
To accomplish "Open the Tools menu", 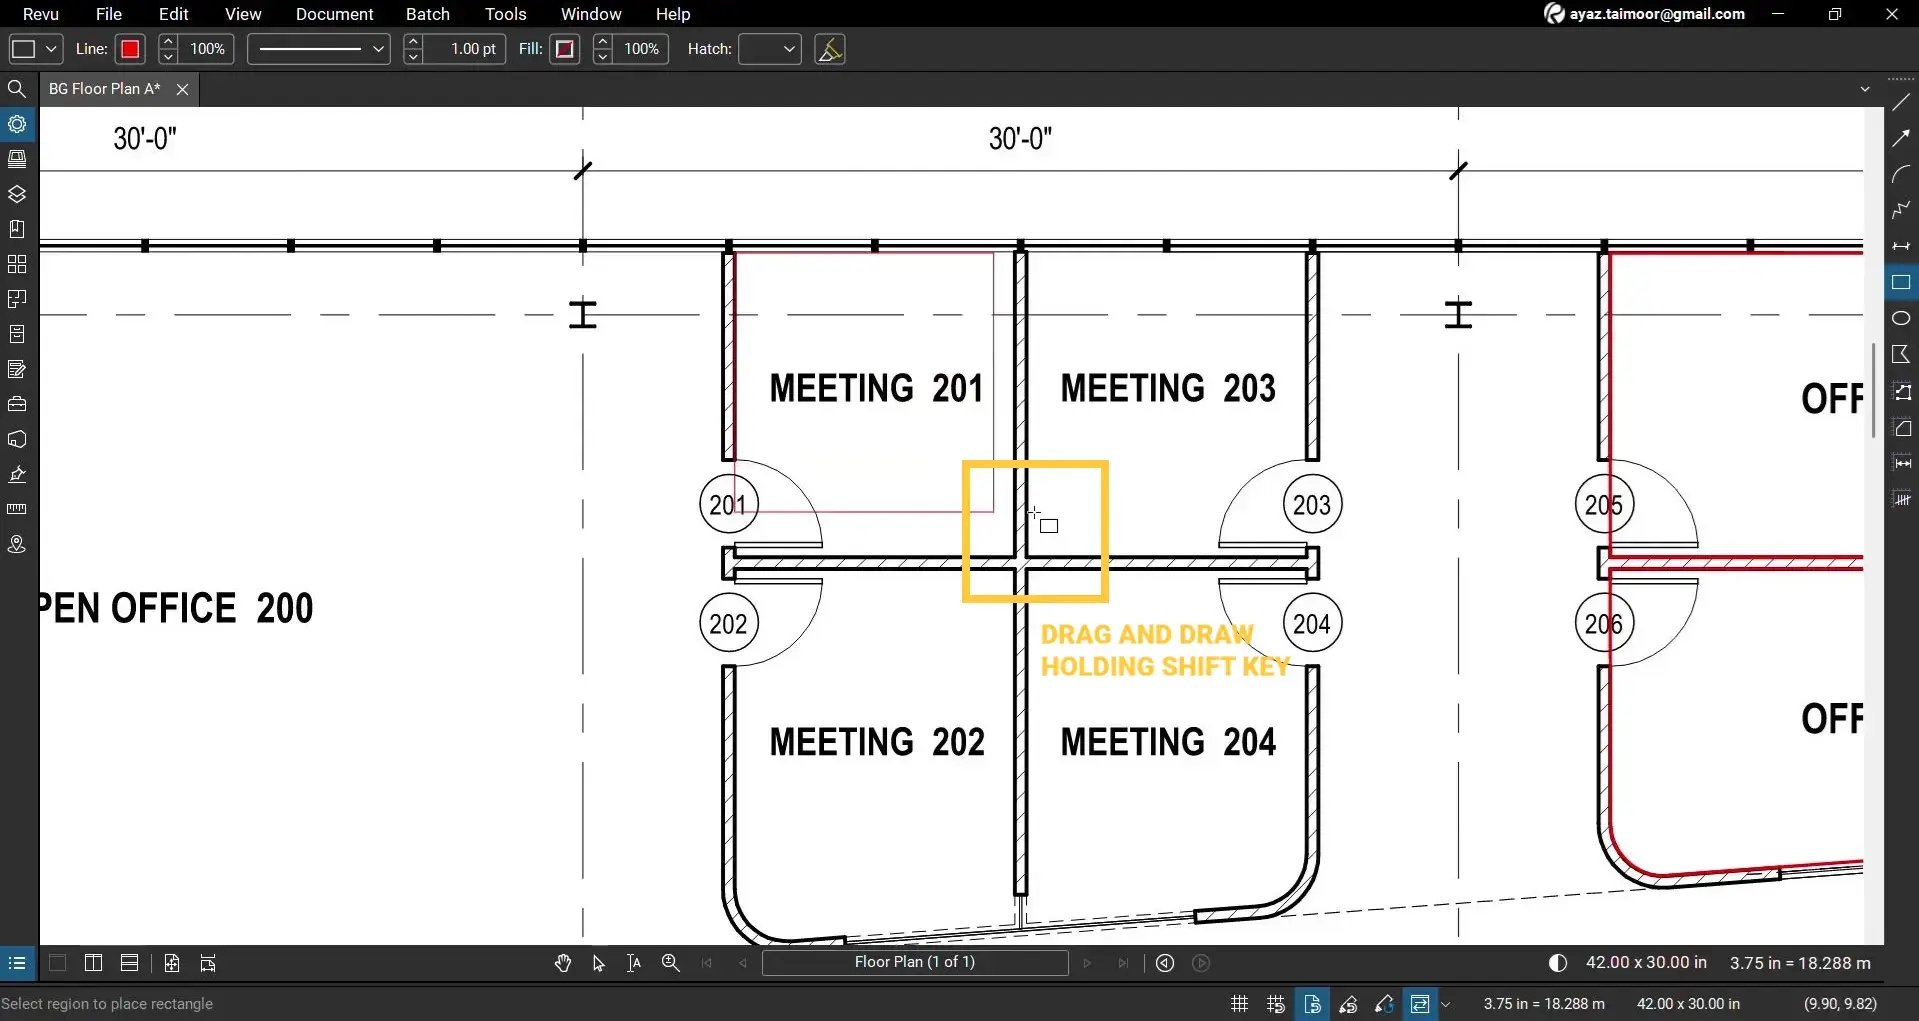I will pos(505,14).
